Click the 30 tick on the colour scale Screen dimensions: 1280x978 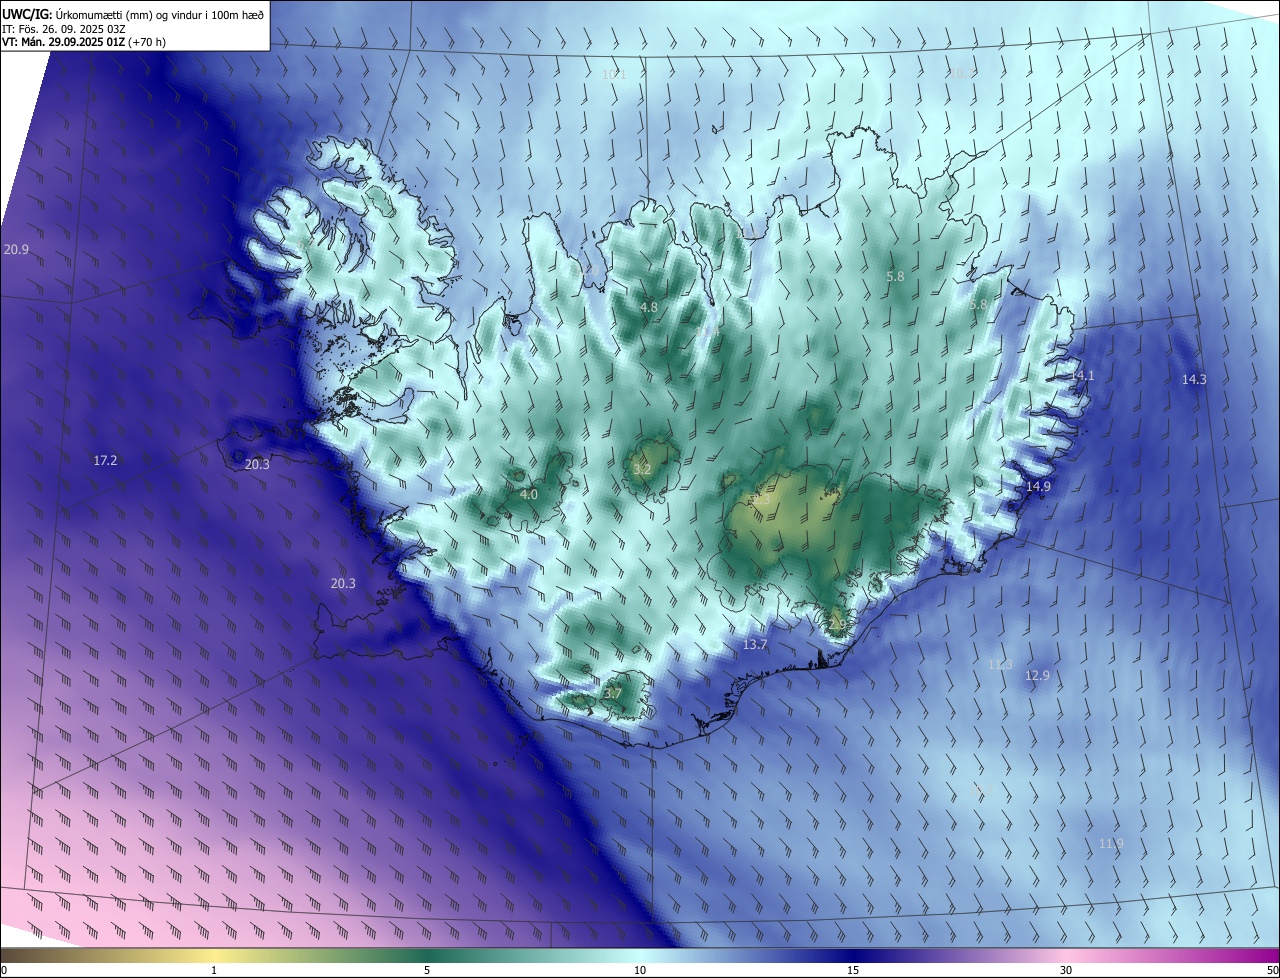point(1066,970)
